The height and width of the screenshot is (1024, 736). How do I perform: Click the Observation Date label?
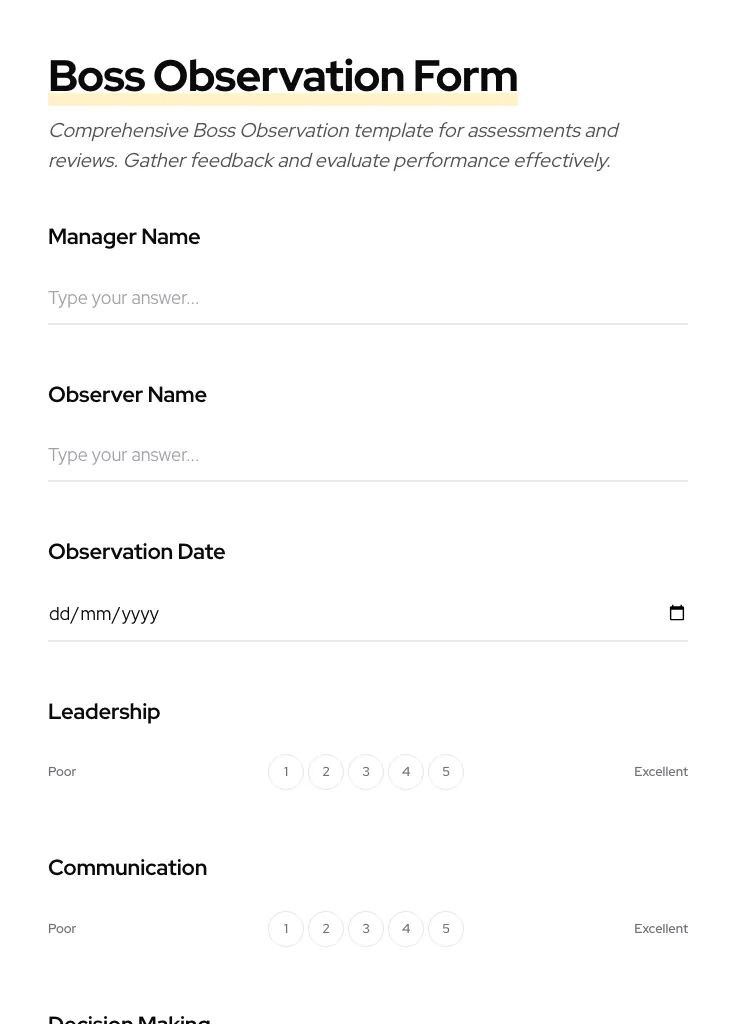click(137, 552)
